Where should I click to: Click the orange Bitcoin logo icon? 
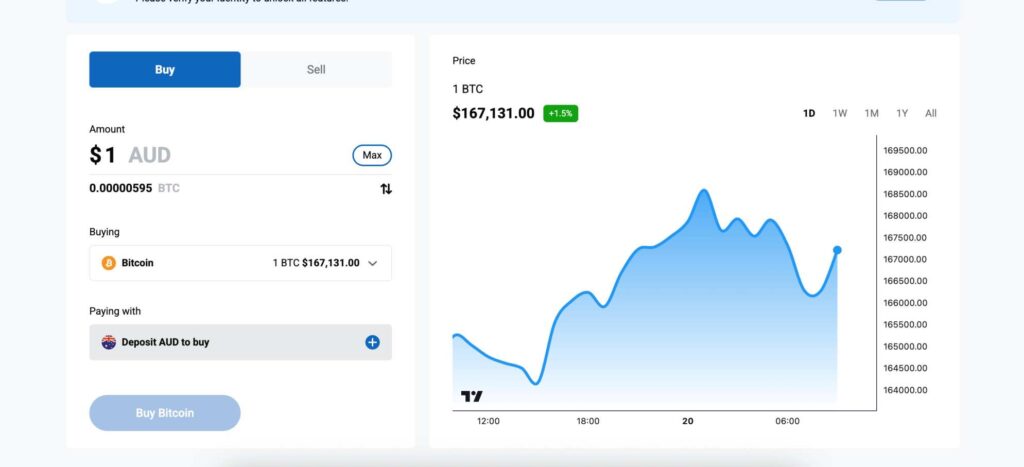(x=108, y=263)
